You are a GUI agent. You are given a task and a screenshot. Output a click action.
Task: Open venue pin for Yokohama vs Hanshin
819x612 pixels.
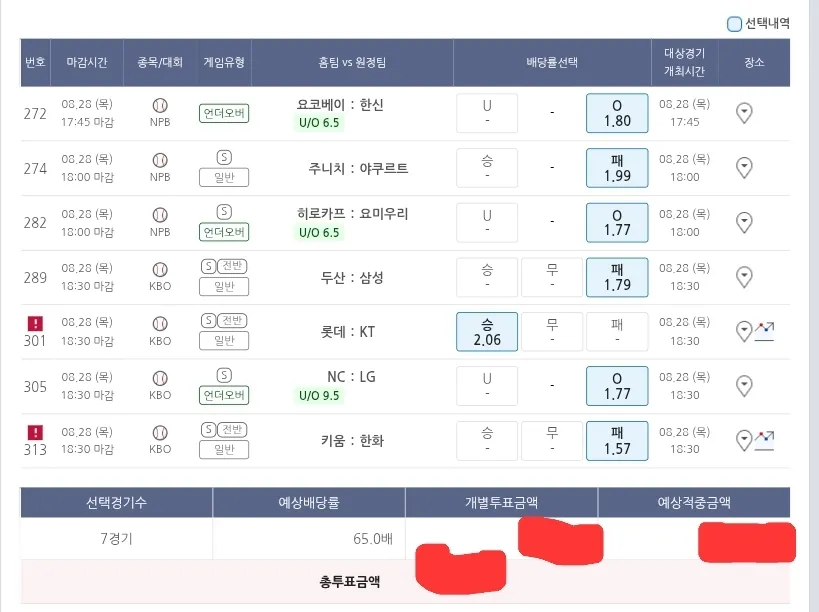(x=744, y=113)
